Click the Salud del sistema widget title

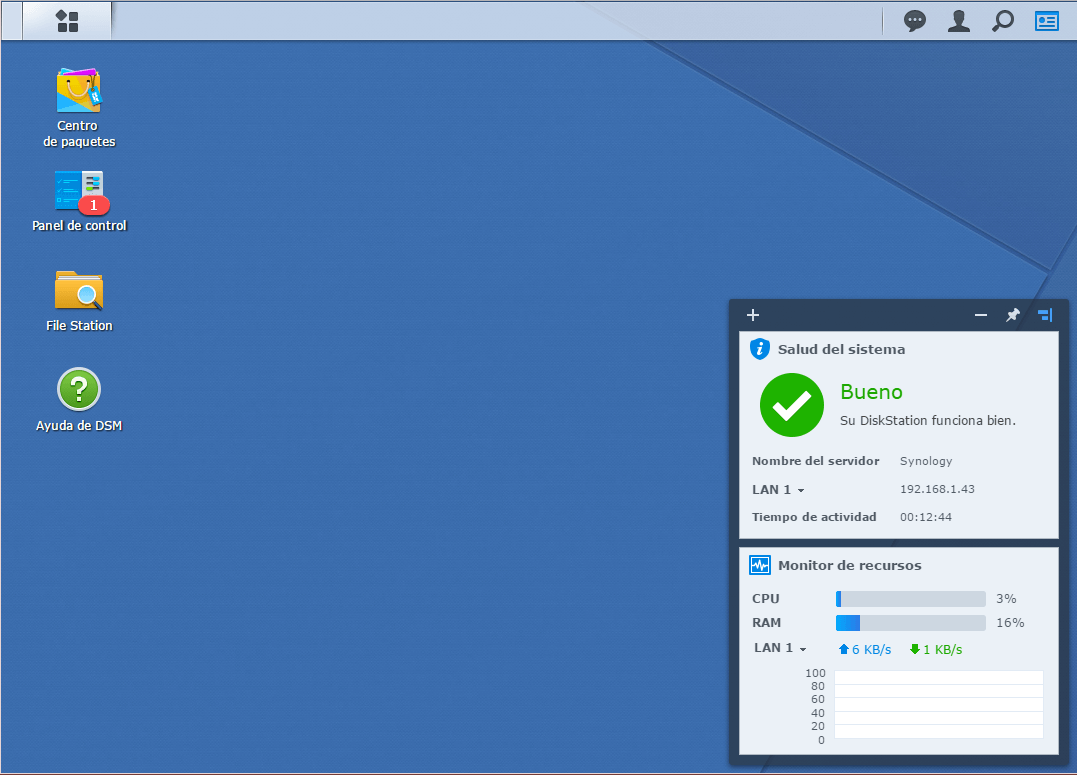pyautogui.click(x=841, y=349)
